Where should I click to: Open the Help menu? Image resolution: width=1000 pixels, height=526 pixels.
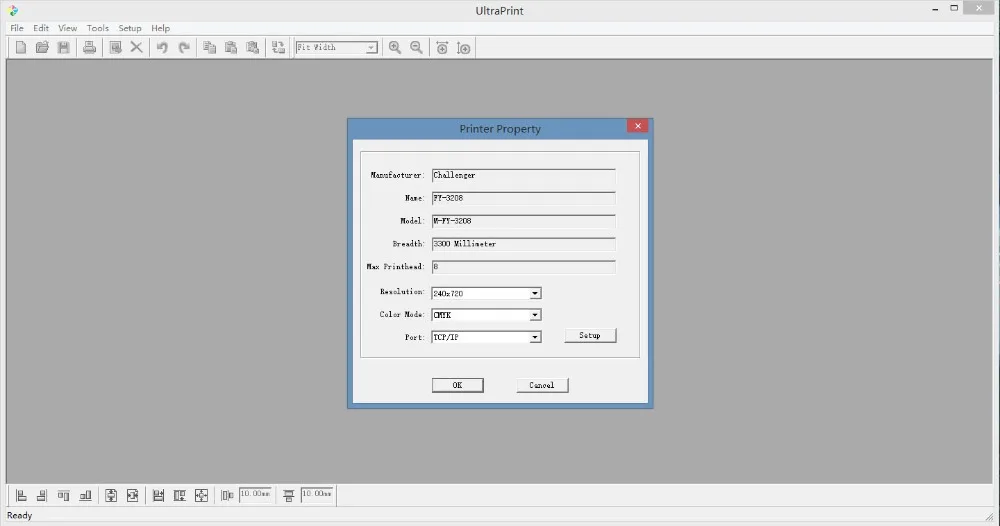tap(160, 28)
